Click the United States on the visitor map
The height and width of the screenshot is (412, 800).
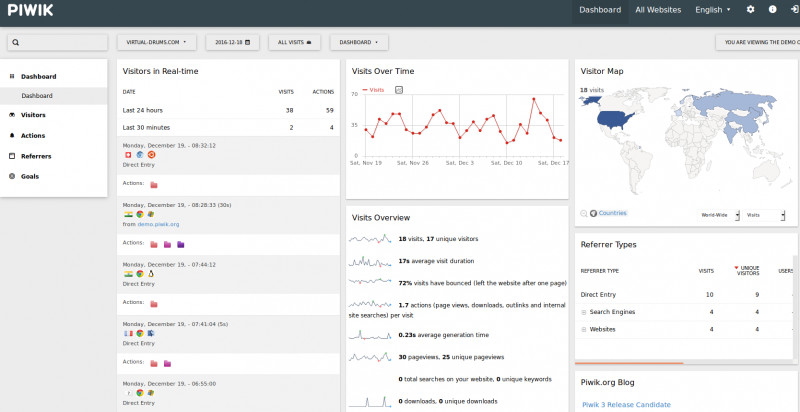pyautogui.click(x=615, y=121)
